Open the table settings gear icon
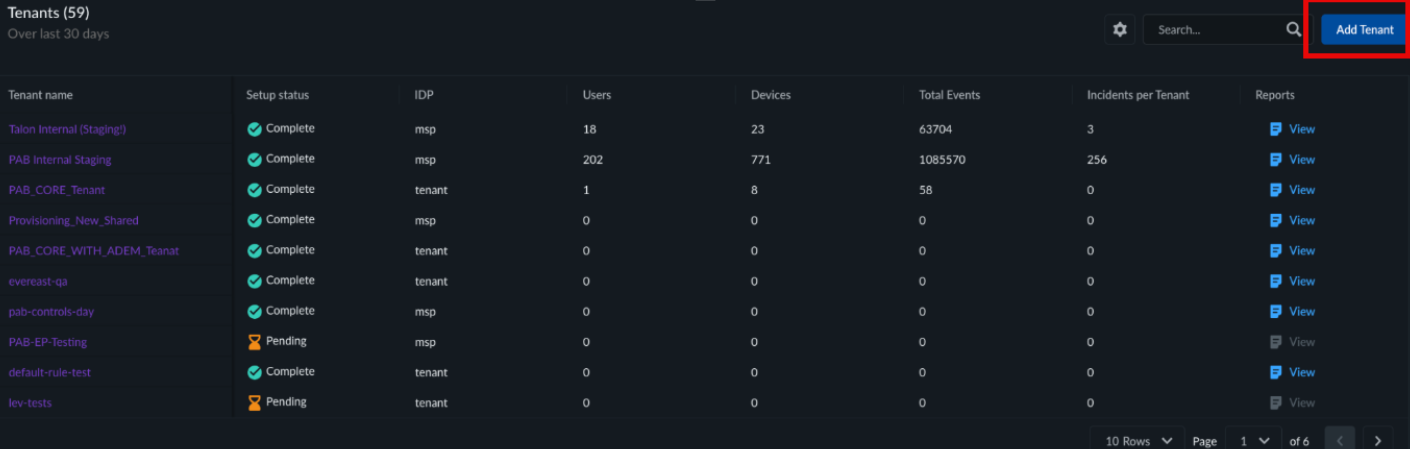Image resolution: width=1410 pixels, height=449 pixels. click(1120, 30)
